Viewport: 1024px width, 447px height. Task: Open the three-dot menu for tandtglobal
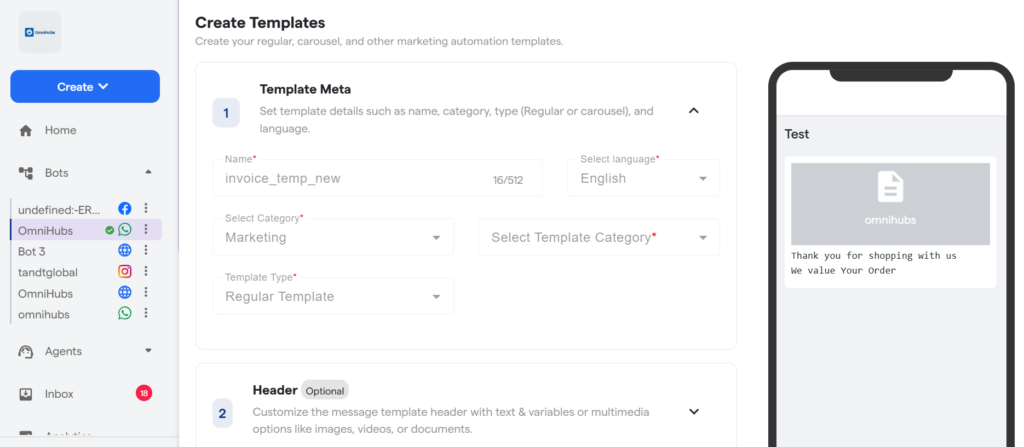click(x=146, y=271)
